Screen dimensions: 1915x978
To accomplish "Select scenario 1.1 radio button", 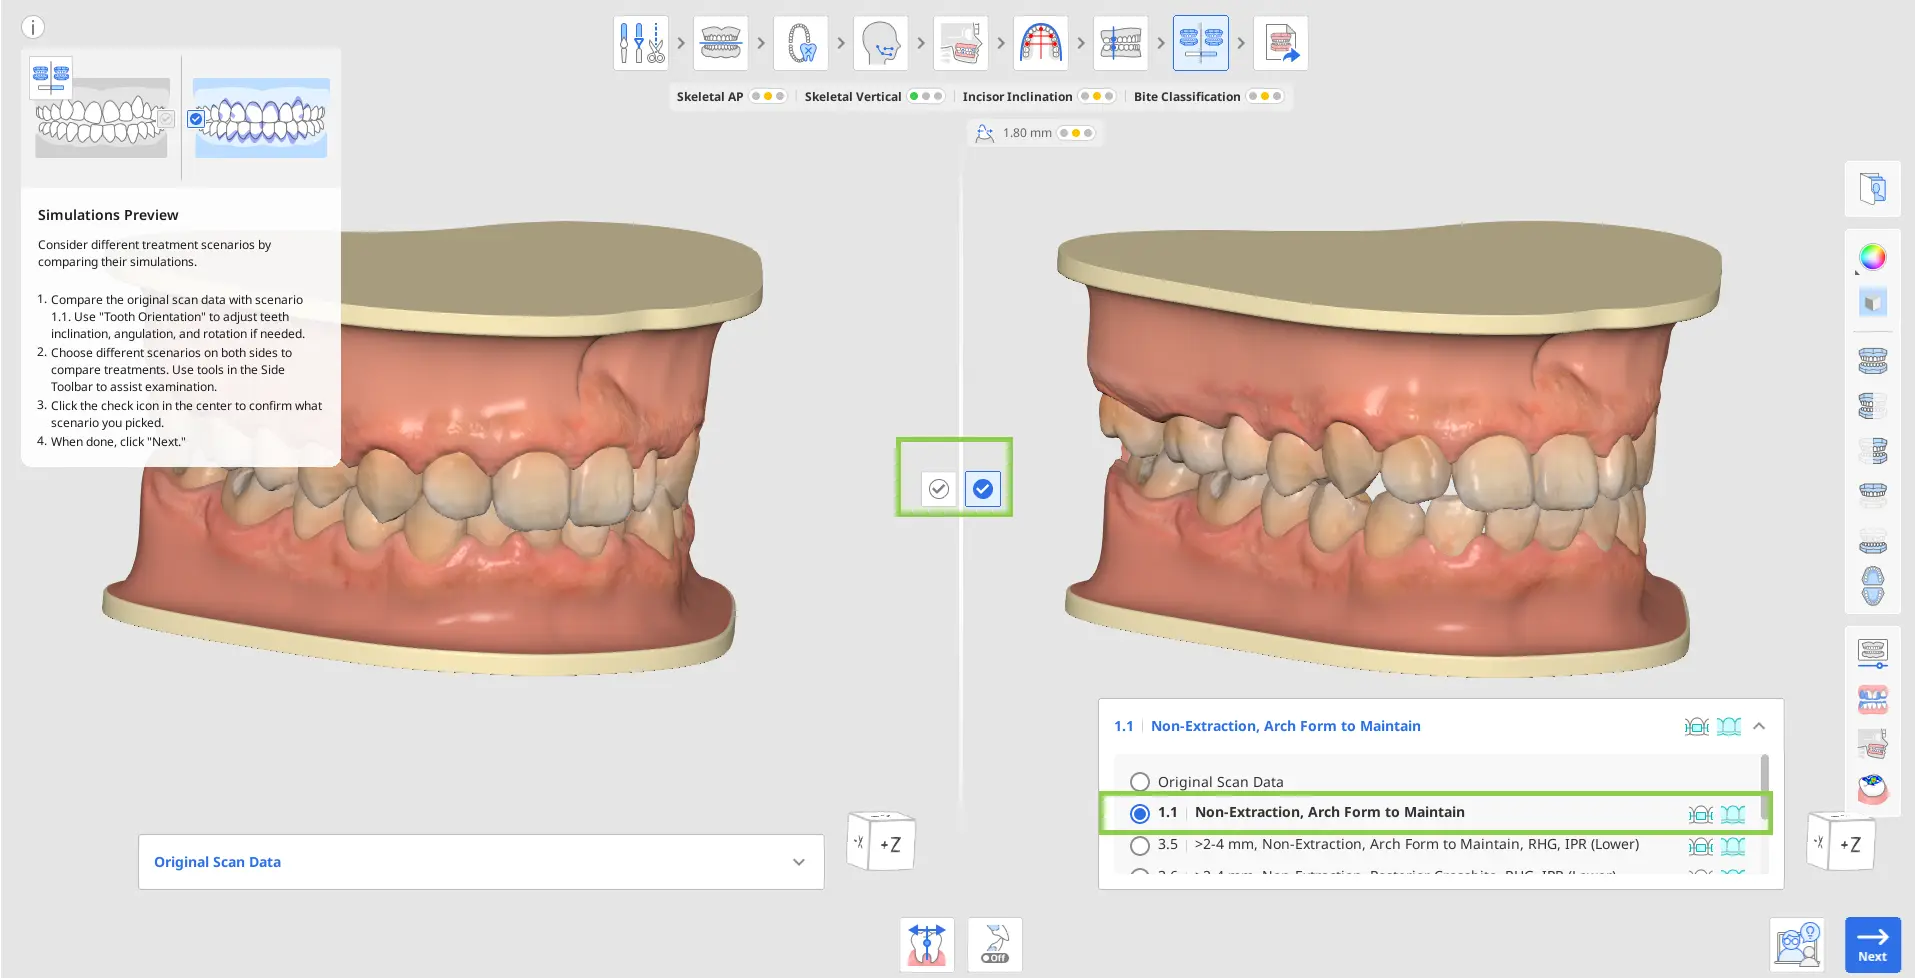I will tap(1140, 813).
